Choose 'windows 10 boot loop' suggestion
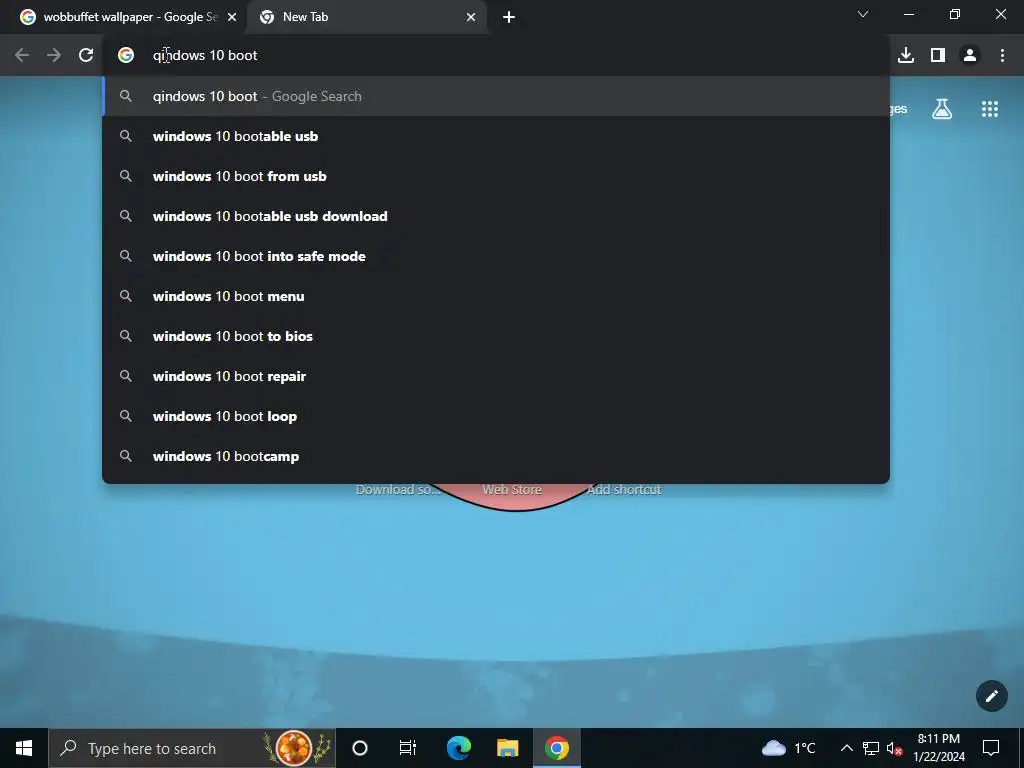The width and height of the screenshot is (1024, 768). [x=496, y=416]
